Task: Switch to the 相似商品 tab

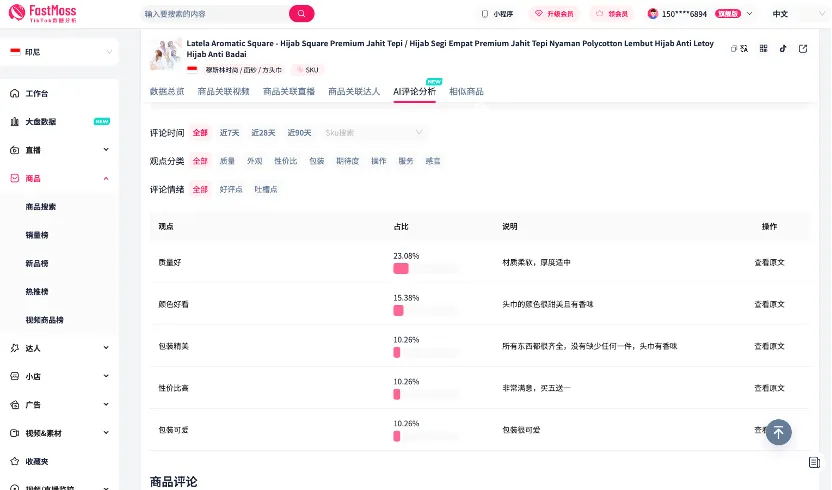Action: pos(466,91)
